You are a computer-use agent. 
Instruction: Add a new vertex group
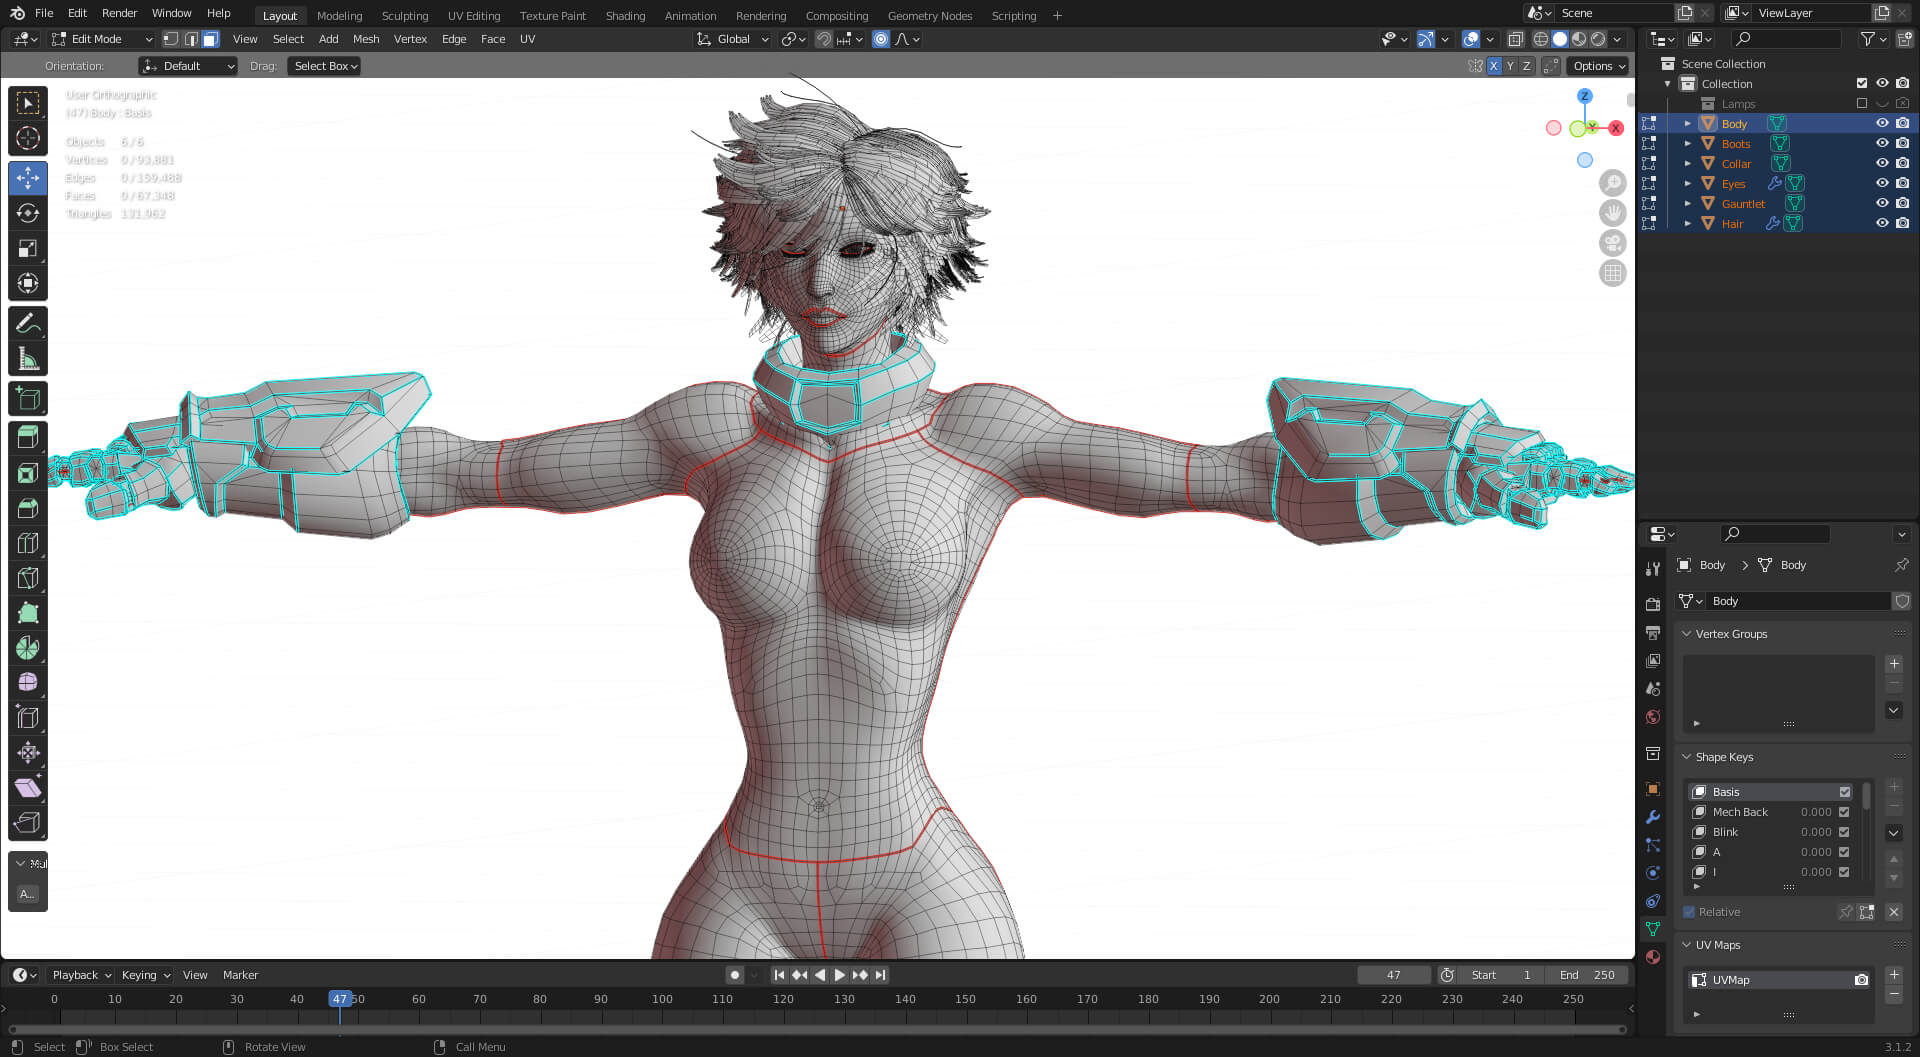(1894, 664)
